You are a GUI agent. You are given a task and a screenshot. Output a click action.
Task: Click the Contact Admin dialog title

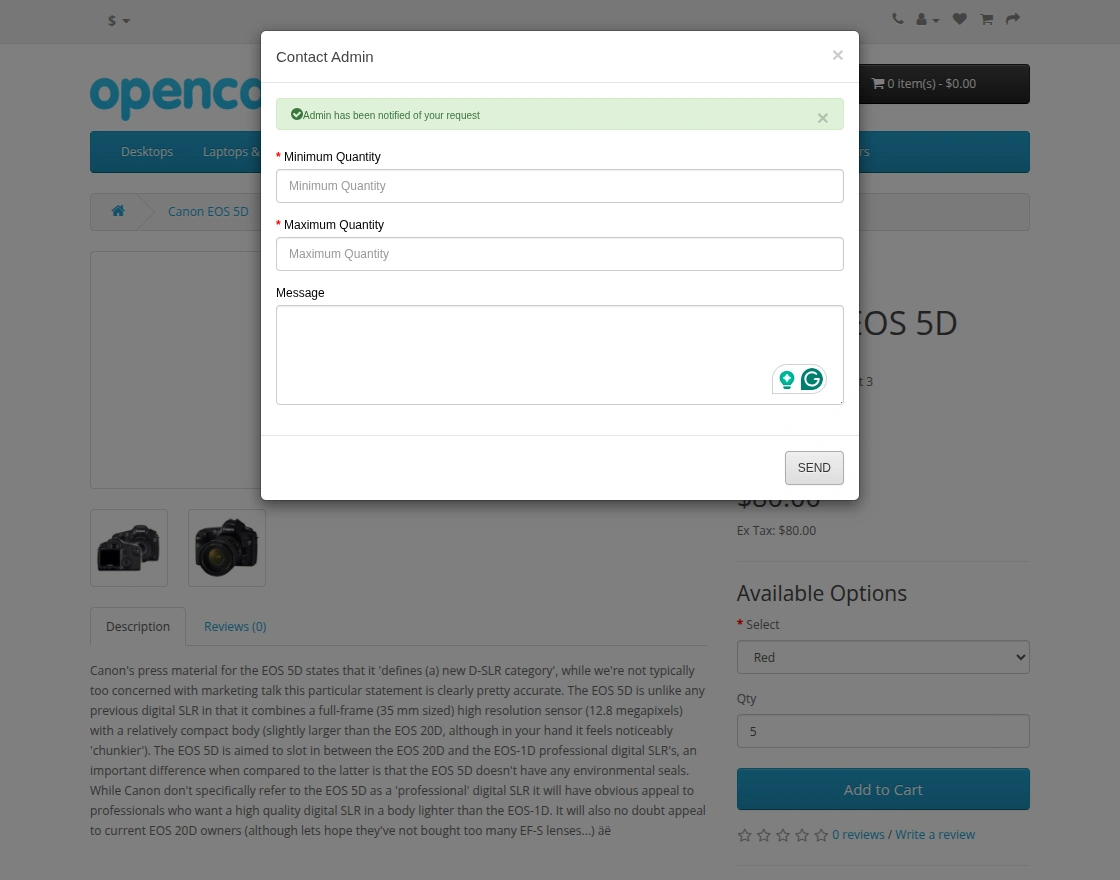[x=324, y=57]
